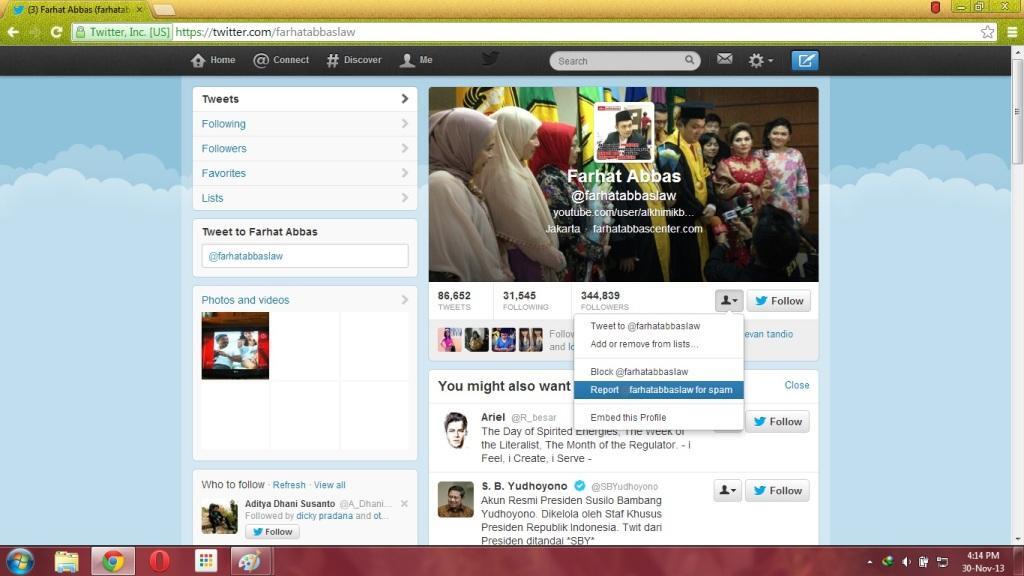Open the Me profile page
Viewport: 1024px width, 576px height.
coord(416,60)
